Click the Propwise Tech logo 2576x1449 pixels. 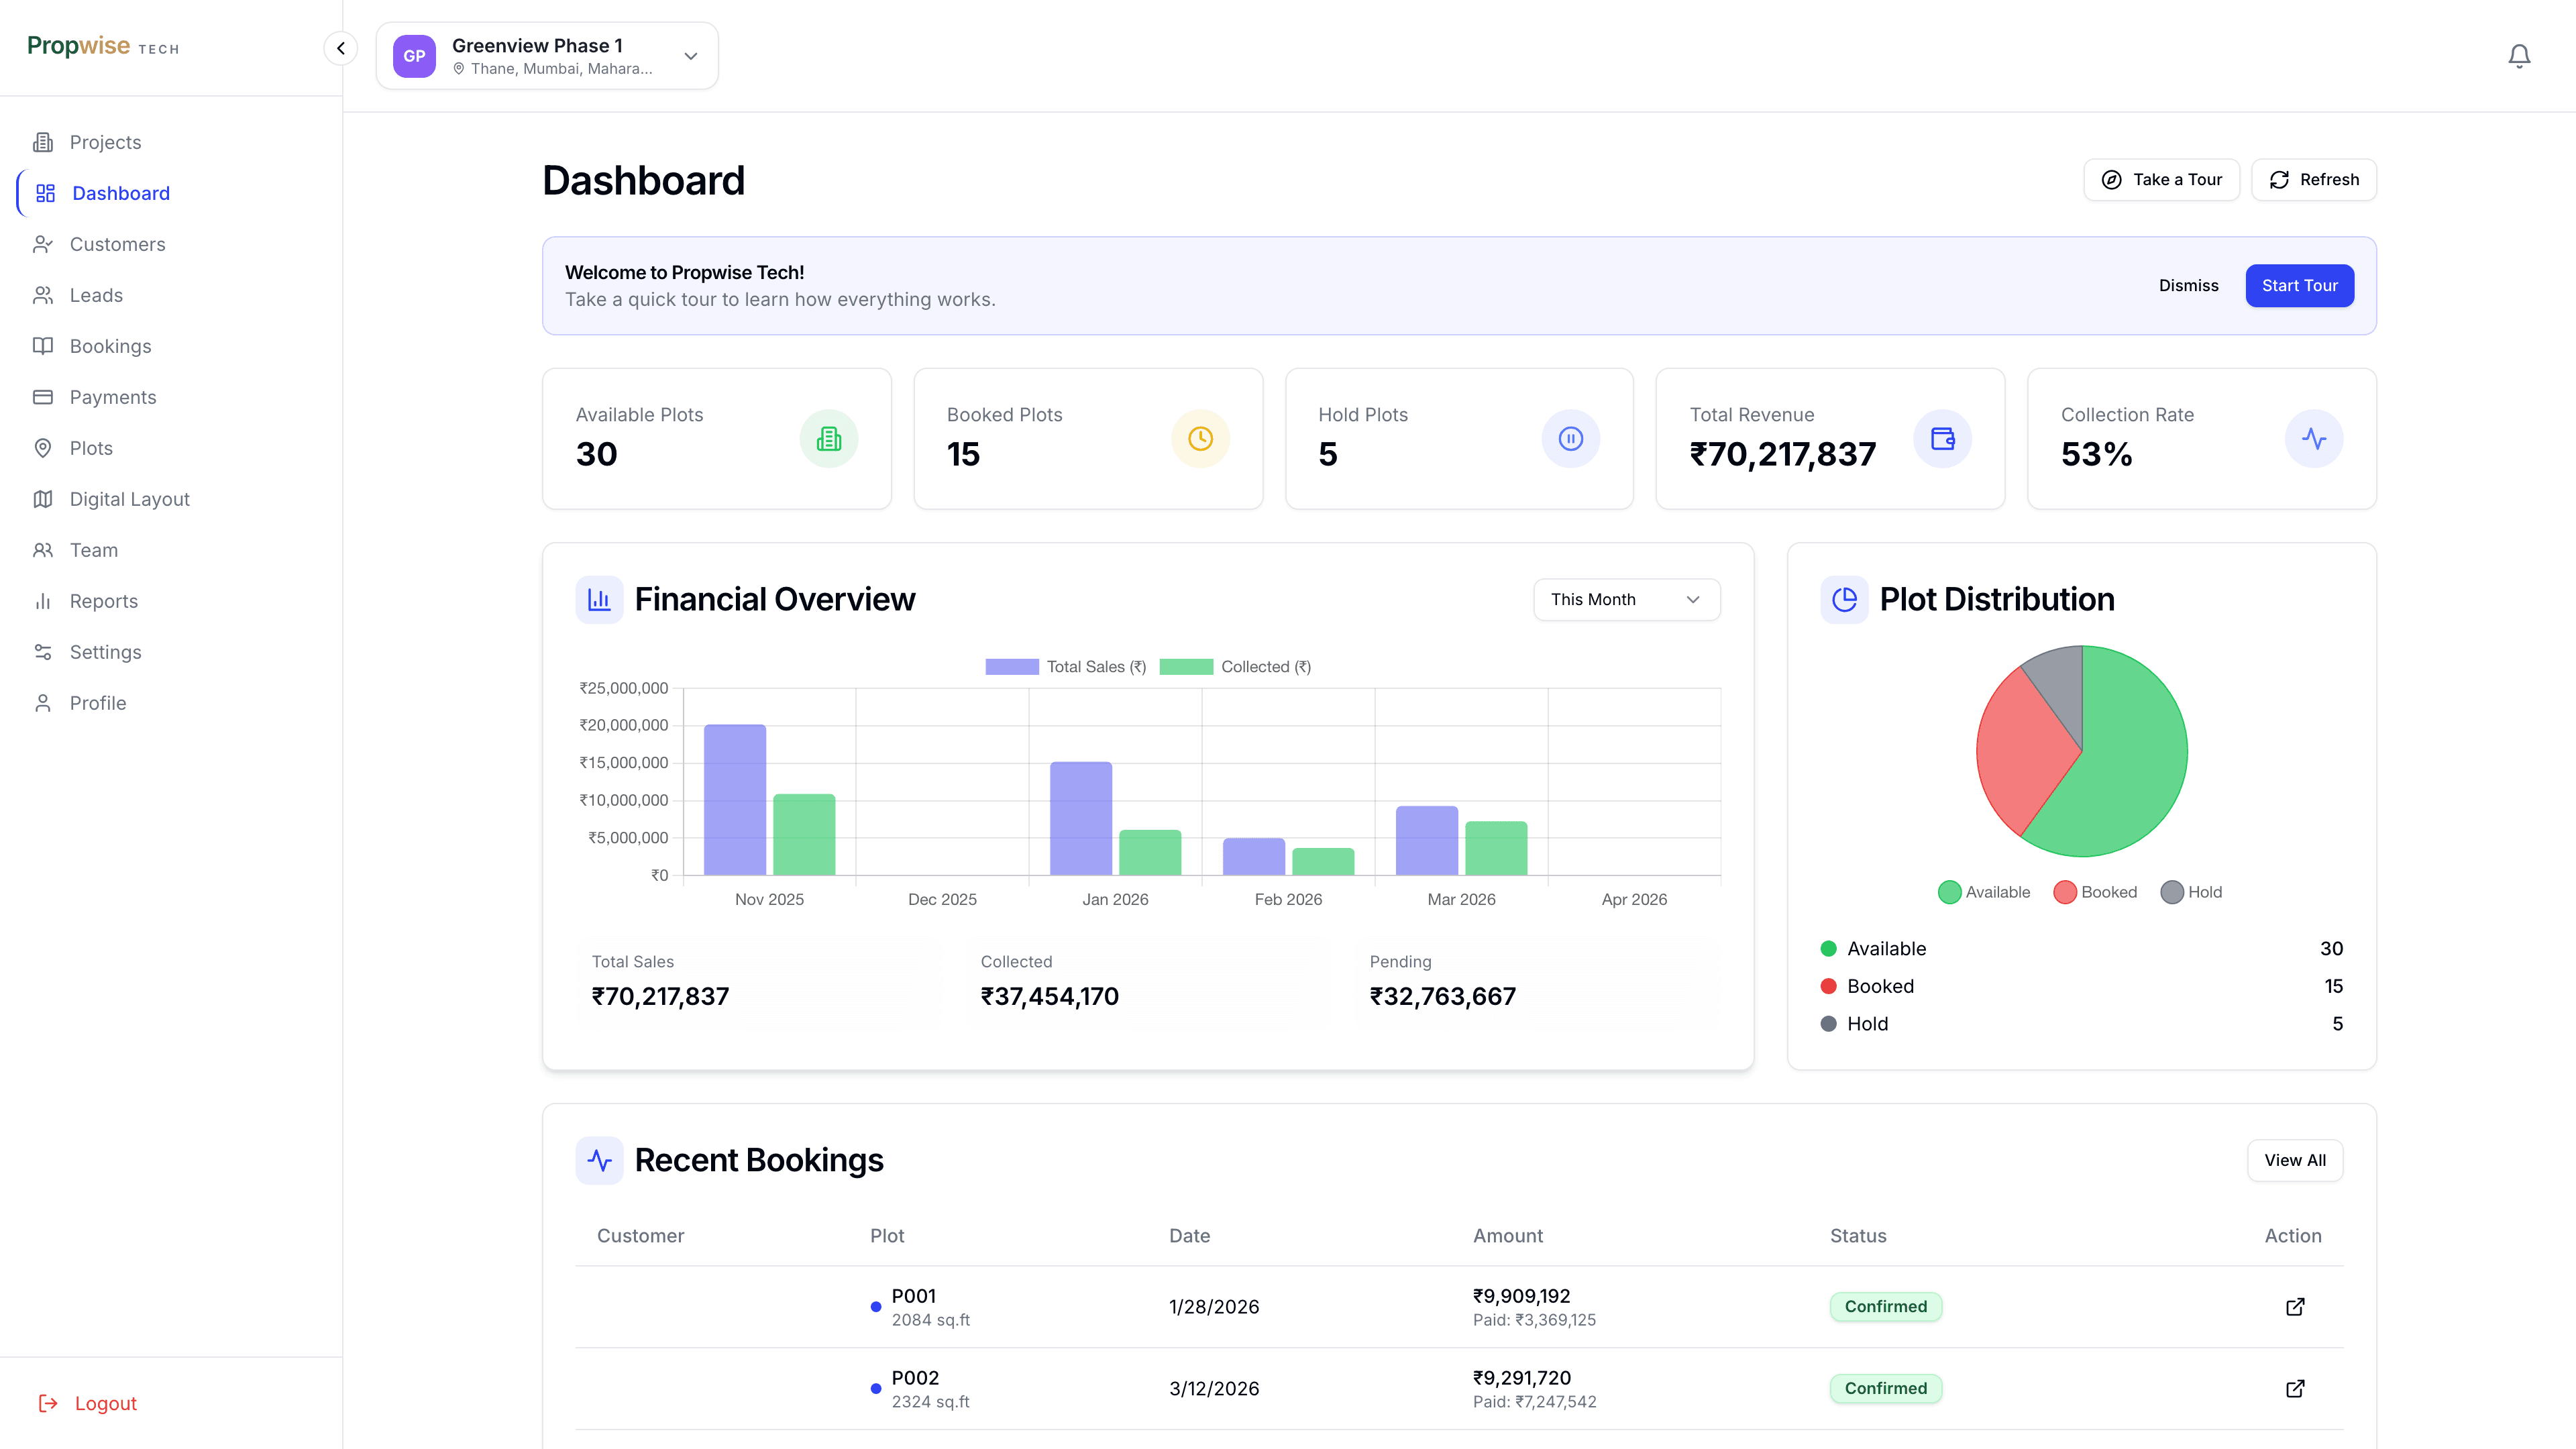coord(103,46)
